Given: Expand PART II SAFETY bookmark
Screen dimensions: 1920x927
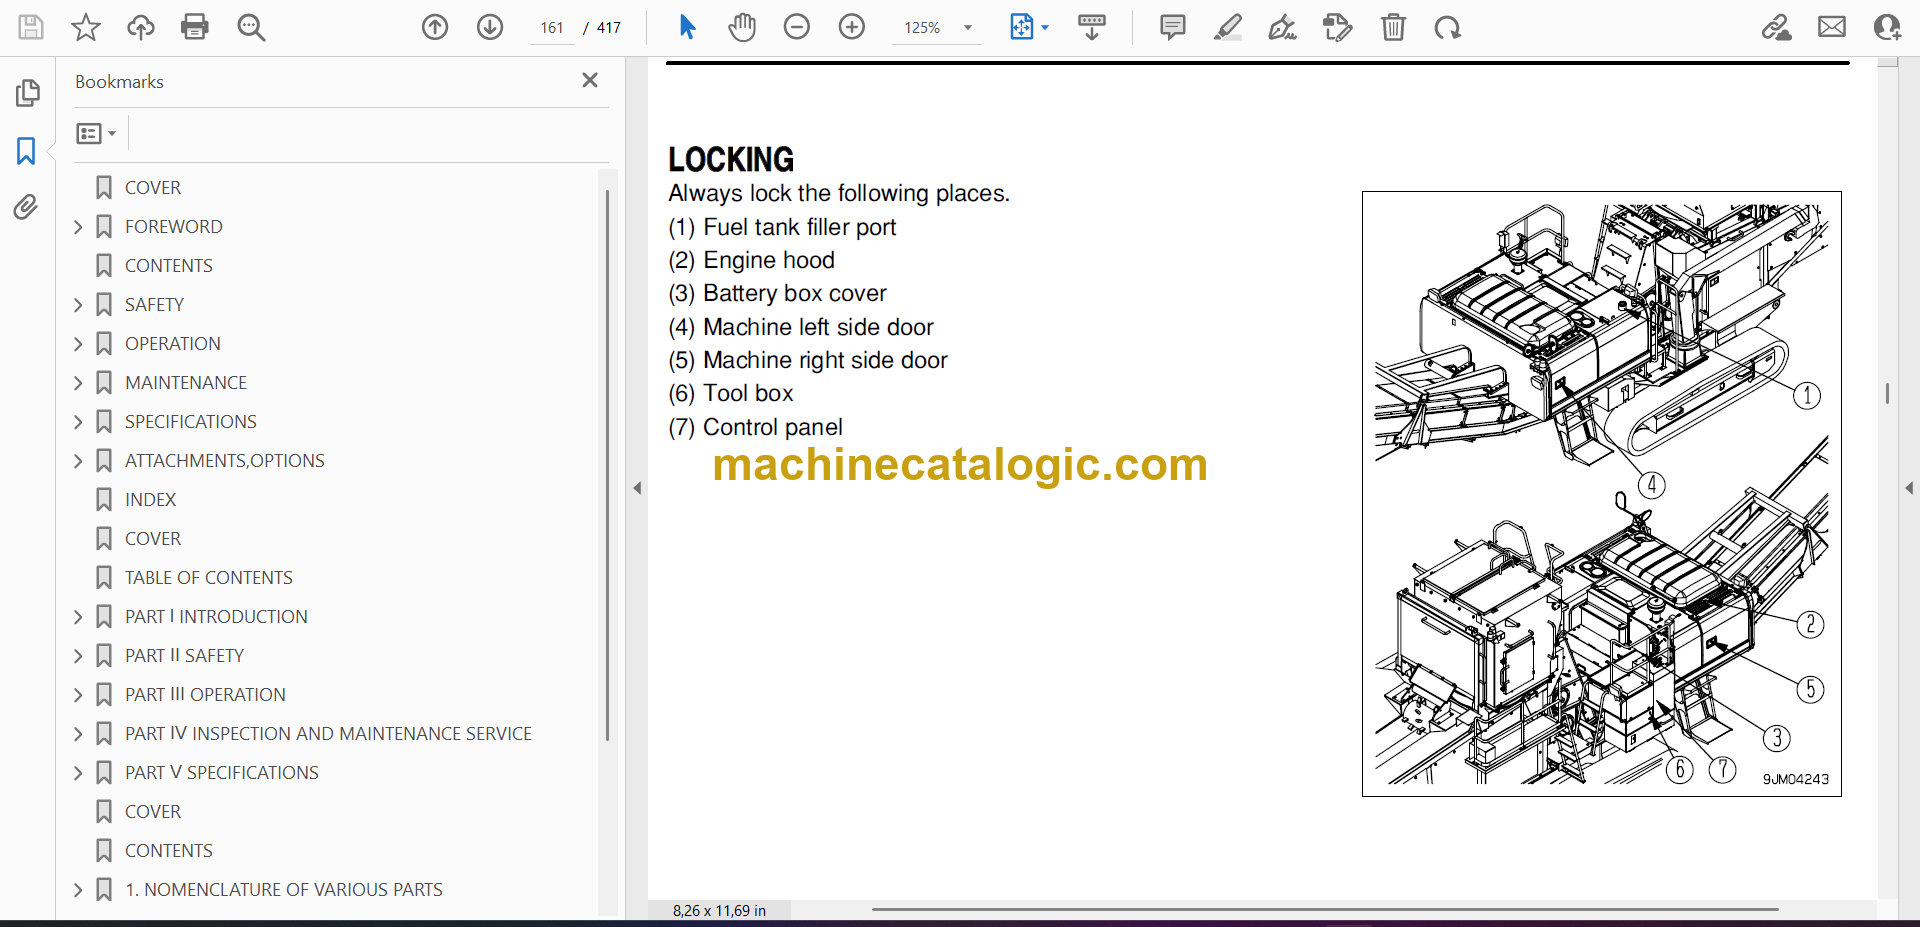Looking at the screenshot, I should 79,656.
